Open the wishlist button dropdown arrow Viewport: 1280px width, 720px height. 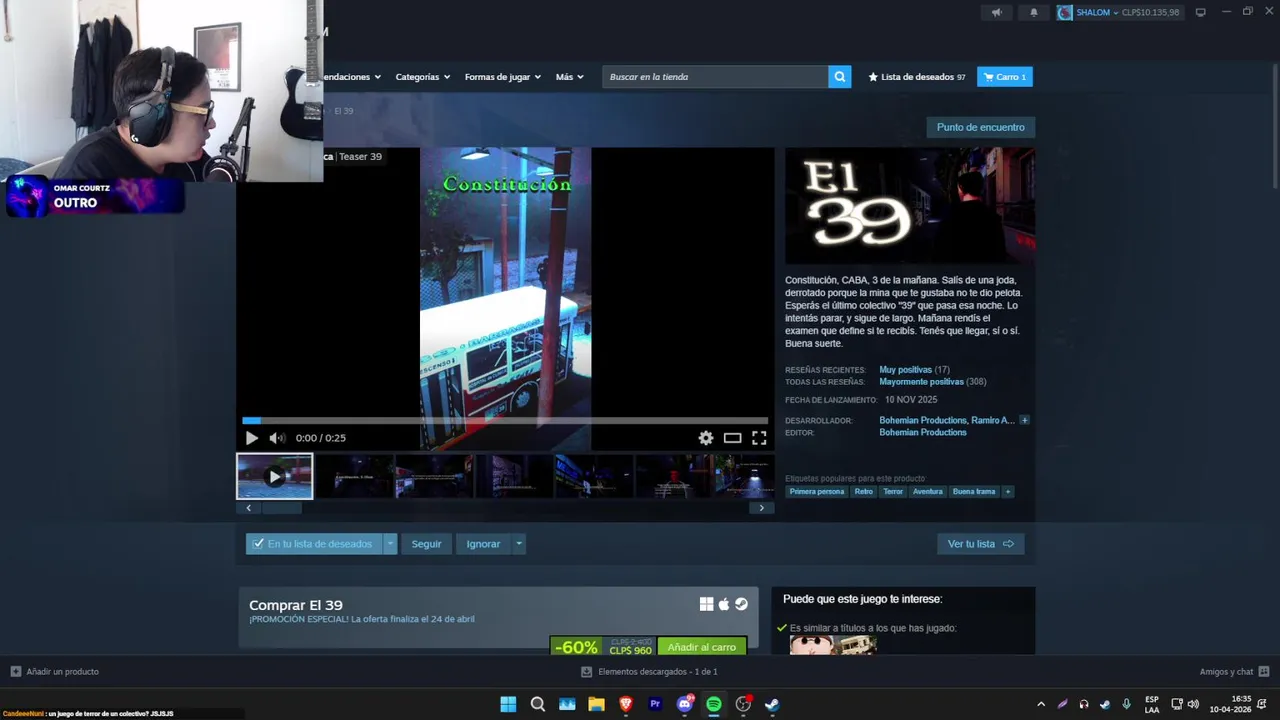coord(390,544)
